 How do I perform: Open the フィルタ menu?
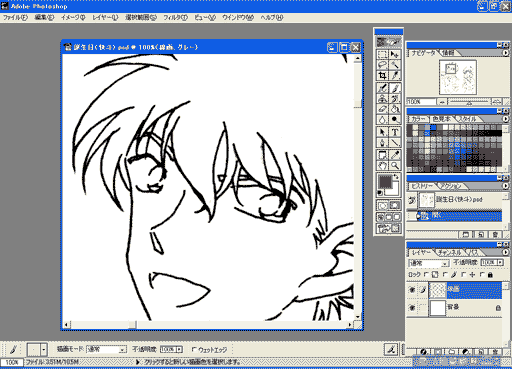(175, 17)
